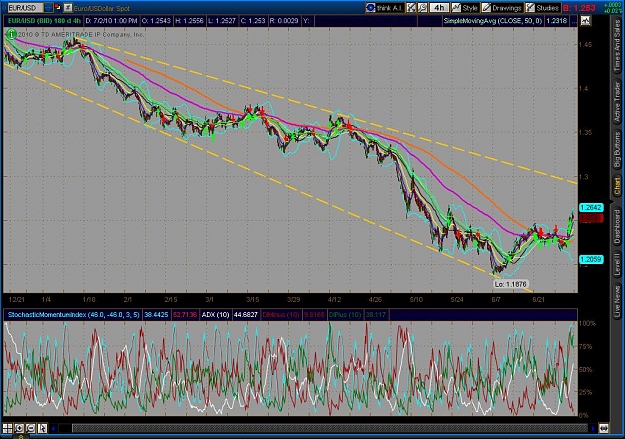Switch to the Big Buttons side tab
Image resolution: width=625 pixels, height=439 pixels.
[x=617, y=150]
